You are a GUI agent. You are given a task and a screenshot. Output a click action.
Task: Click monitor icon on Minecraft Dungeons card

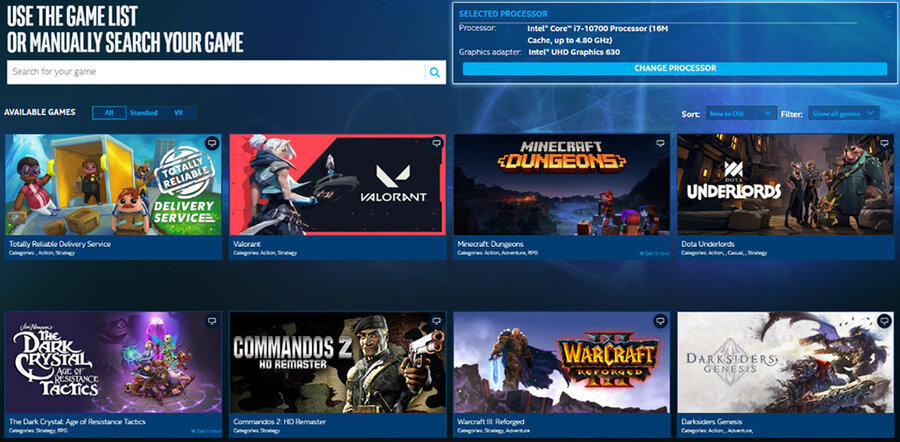tap(661, 143)
